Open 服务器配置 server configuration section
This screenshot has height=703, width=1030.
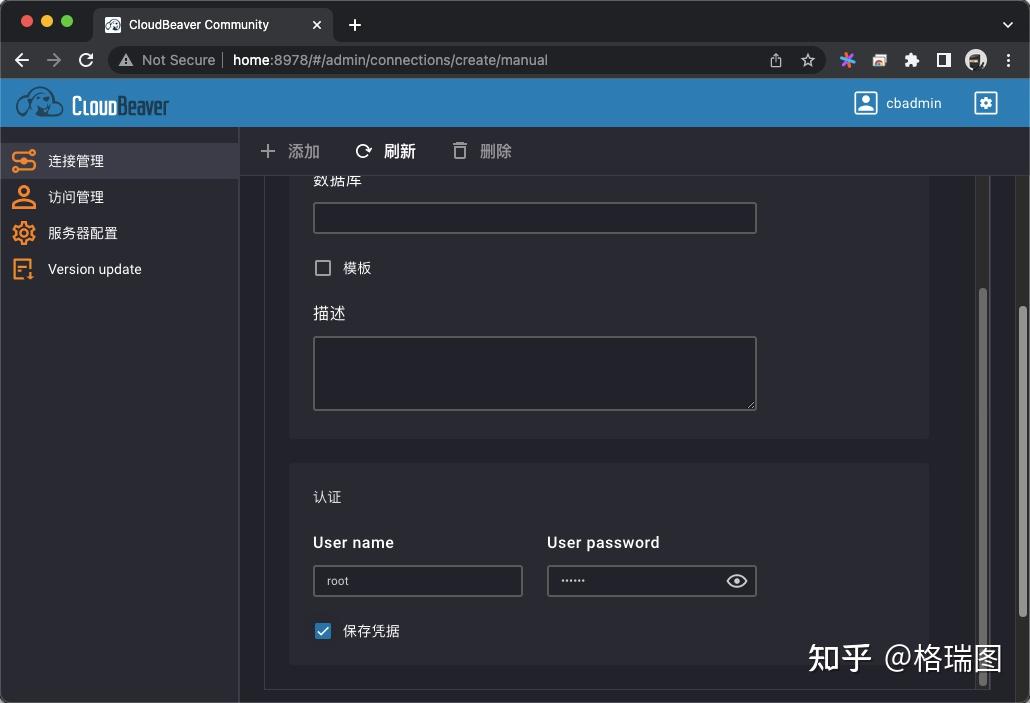pos(119,233)
